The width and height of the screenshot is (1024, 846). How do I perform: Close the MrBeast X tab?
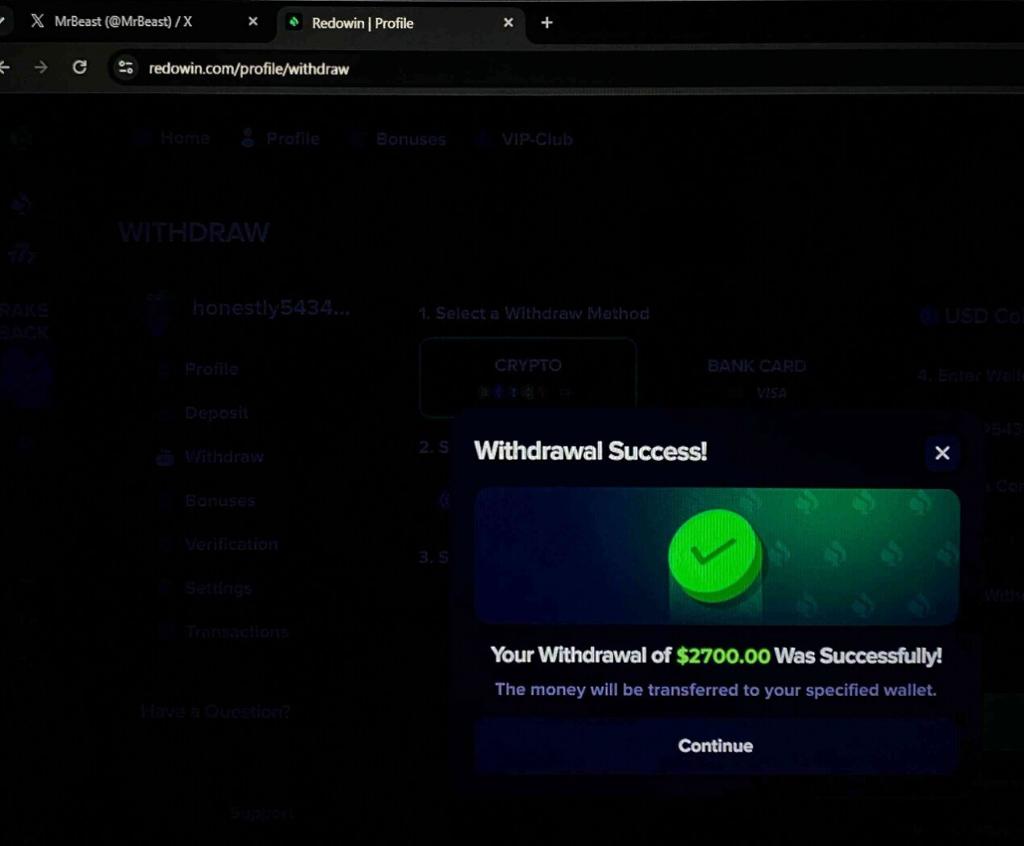pos(253,22)
